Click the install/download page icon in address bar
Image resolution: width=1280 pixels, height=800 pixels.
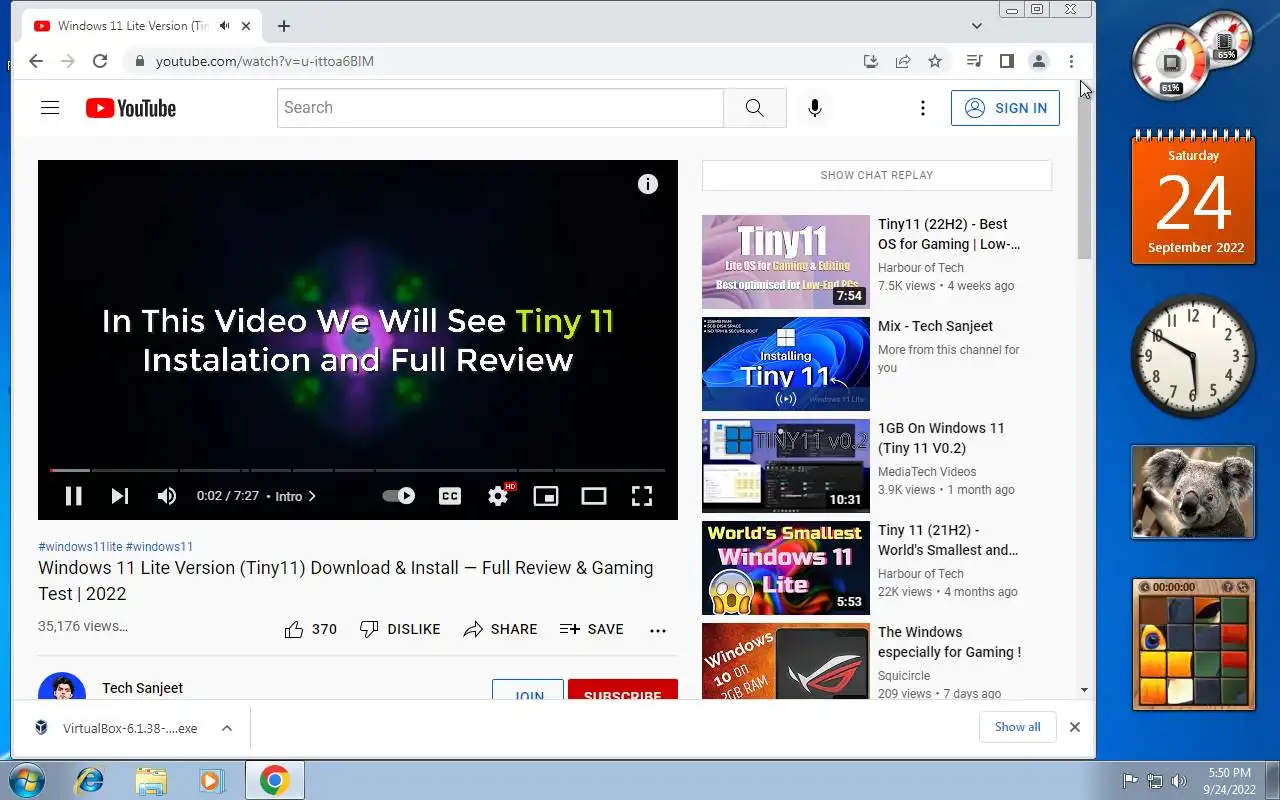[x=871, y=61]
